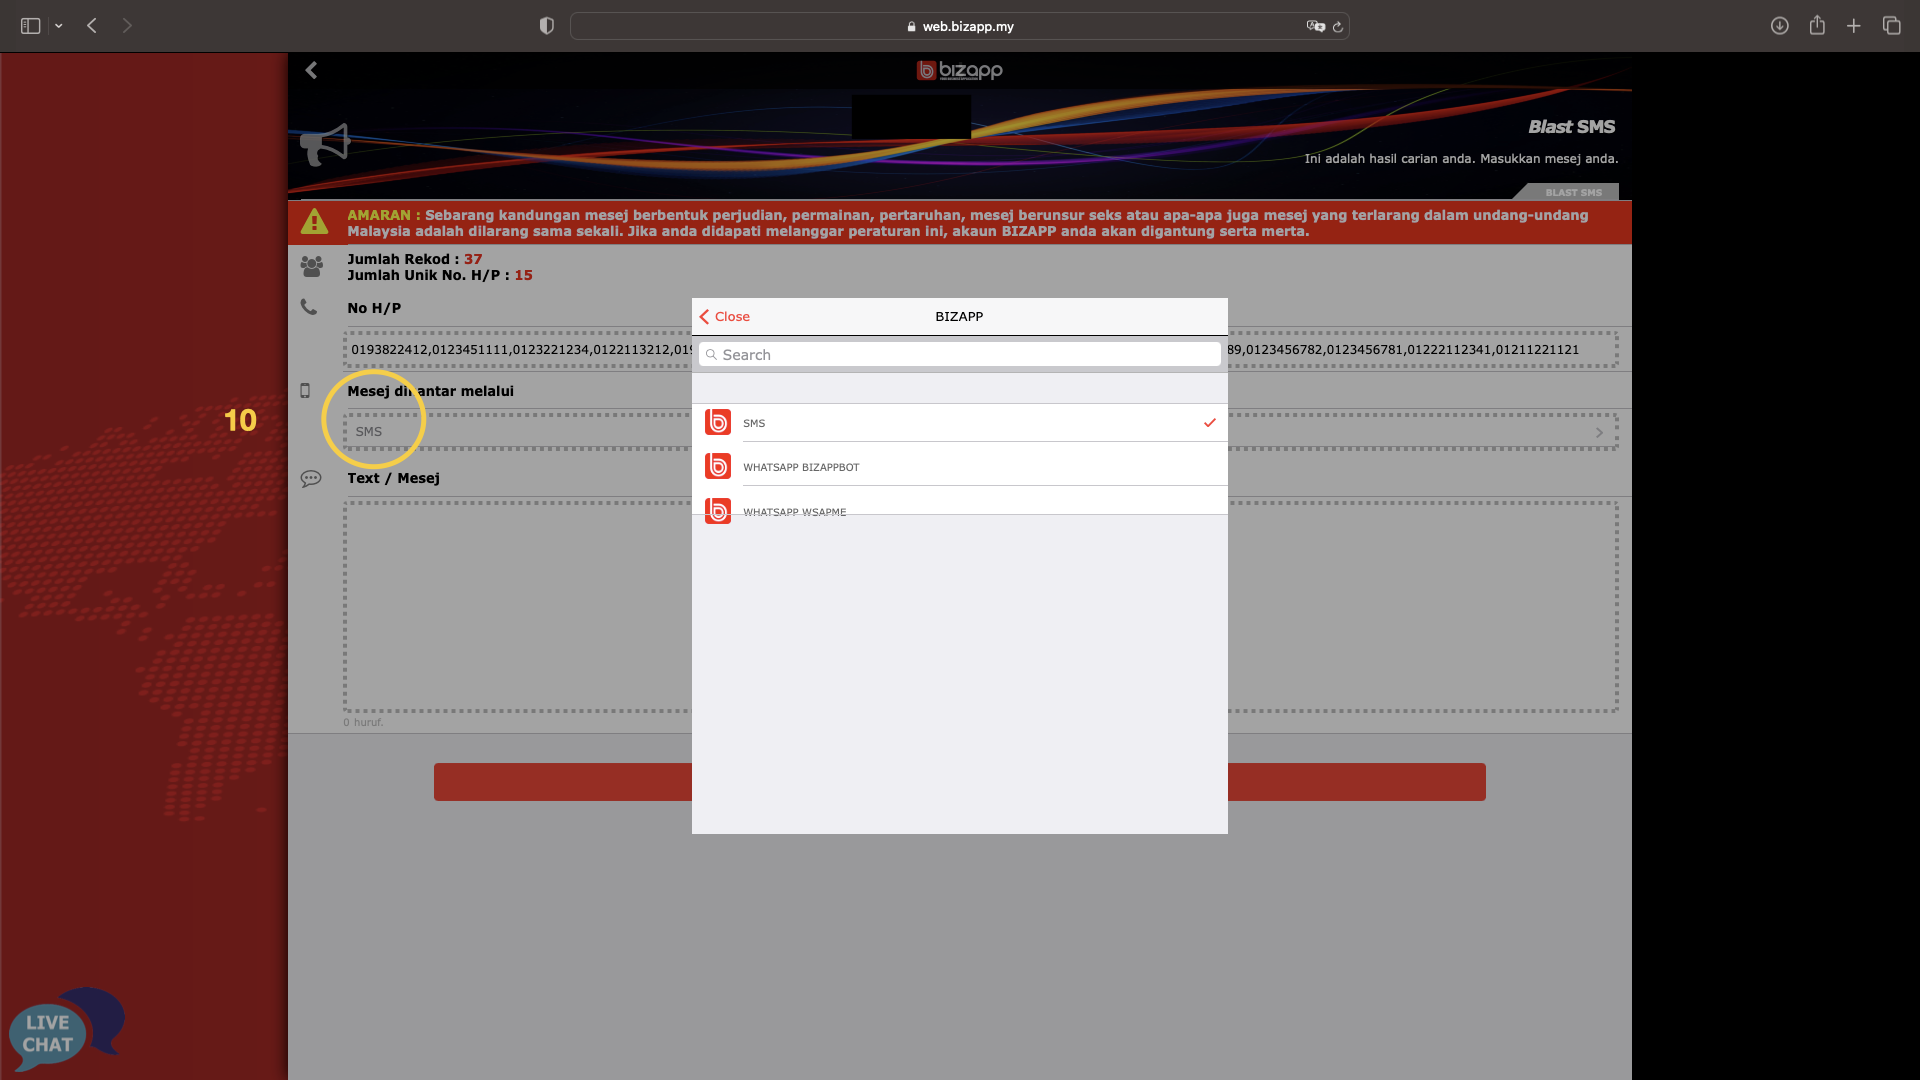
Task: Show the tab overview icon
Action: point(1891,26)
